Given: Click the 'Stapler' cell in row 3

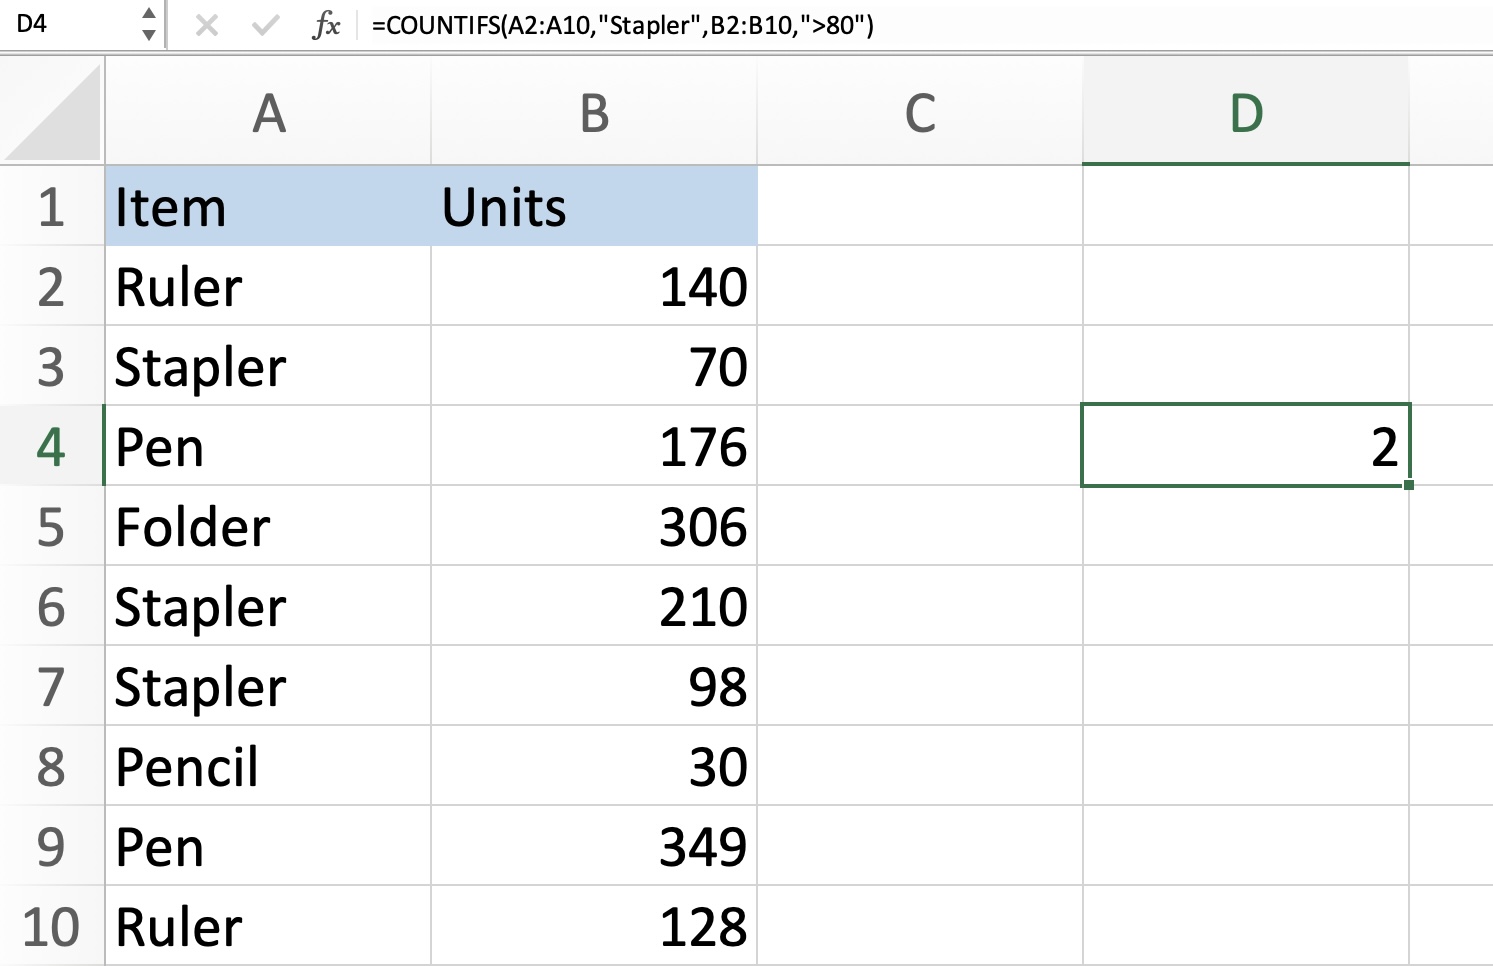Looking at the screenshot, I should [x=268, y=366].
